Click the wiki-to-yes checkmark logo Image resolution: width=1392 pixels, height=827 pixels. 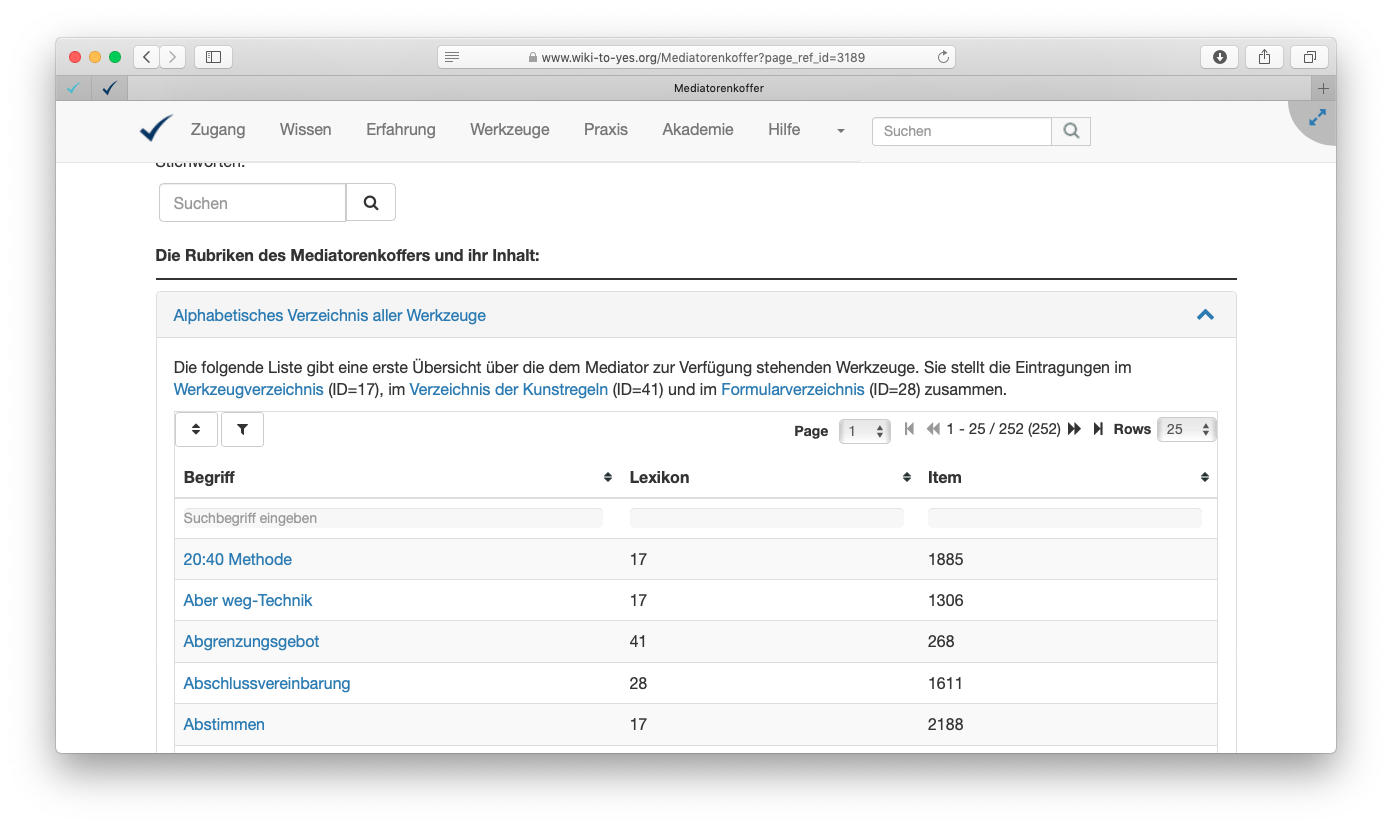(156, 129)
